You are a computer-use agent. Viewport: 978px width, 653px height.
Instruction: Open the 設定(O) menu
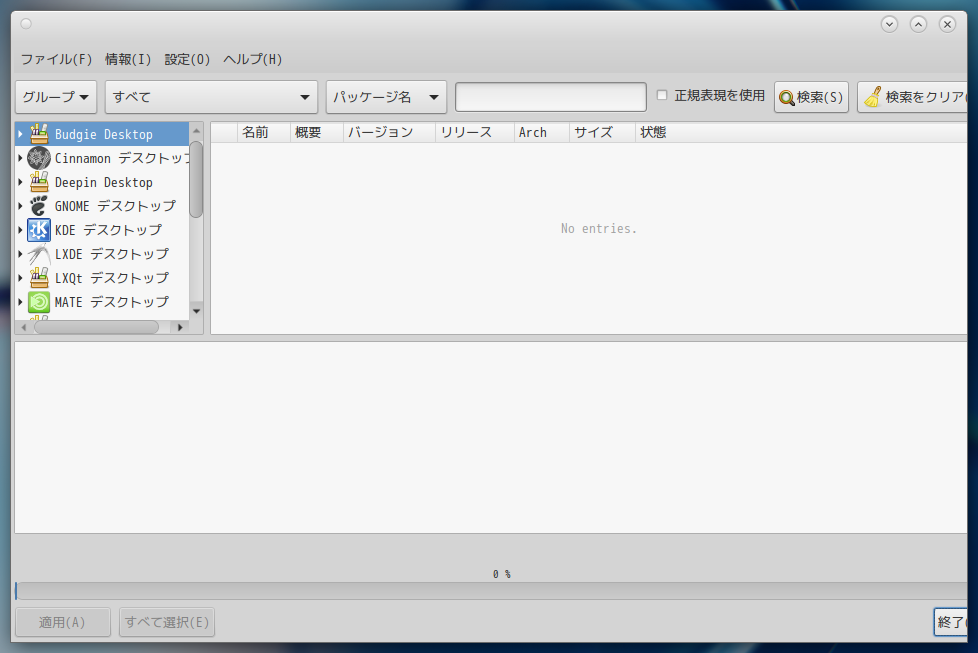pos(187,59)
